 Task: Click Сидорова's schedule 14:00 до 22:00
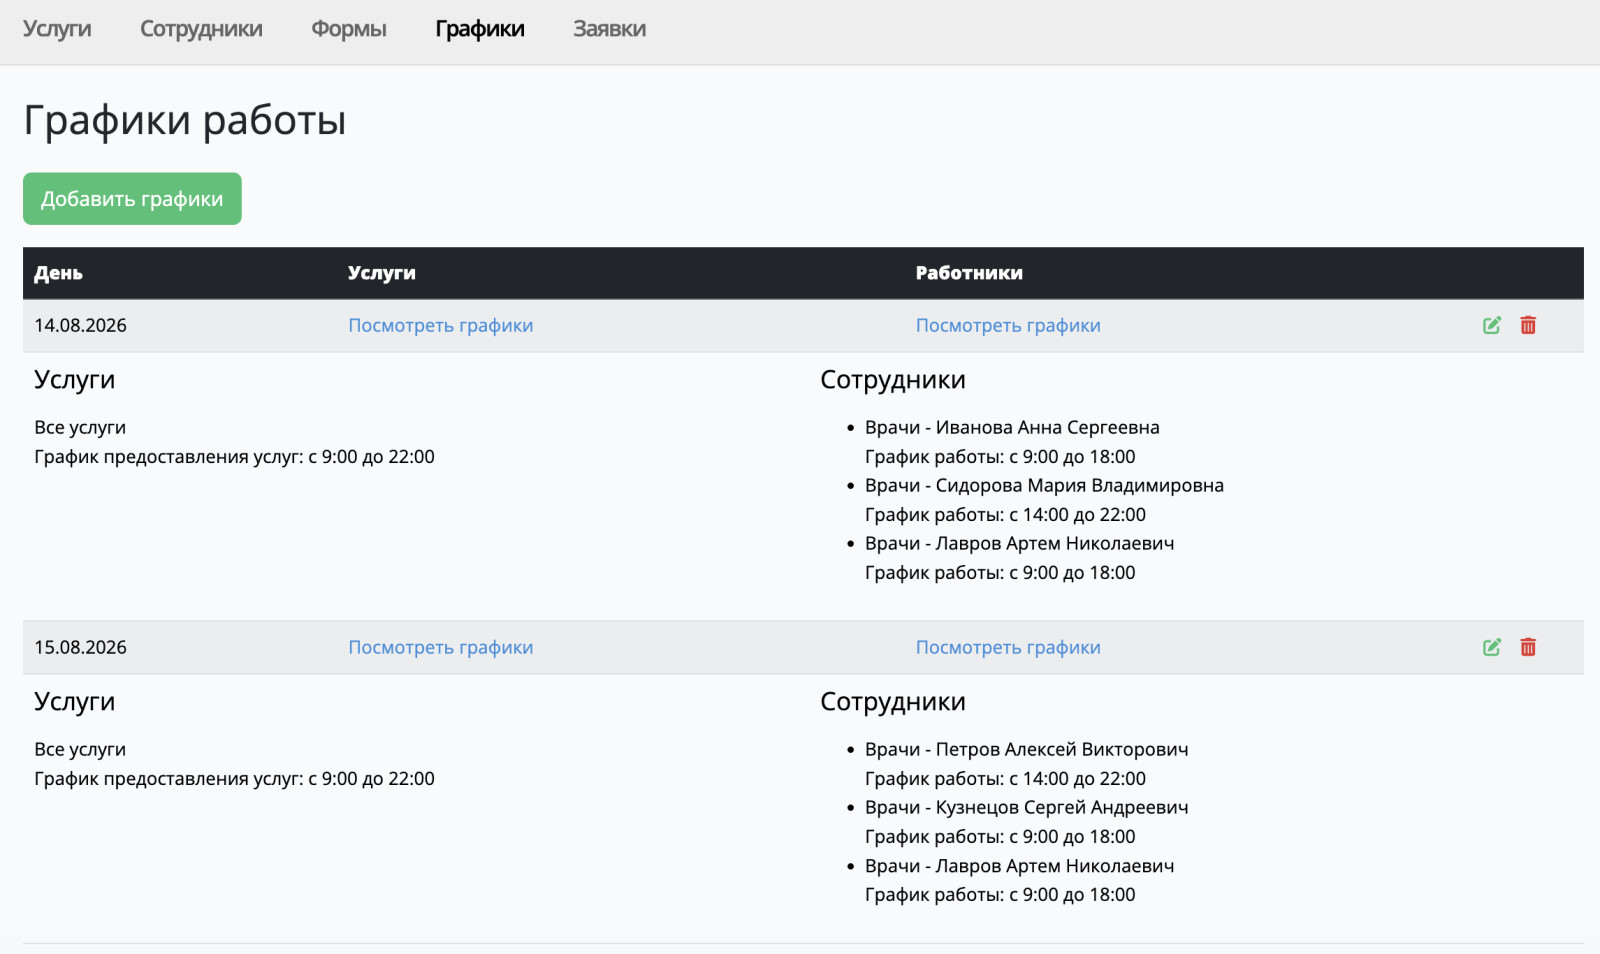coord(1005,514)
